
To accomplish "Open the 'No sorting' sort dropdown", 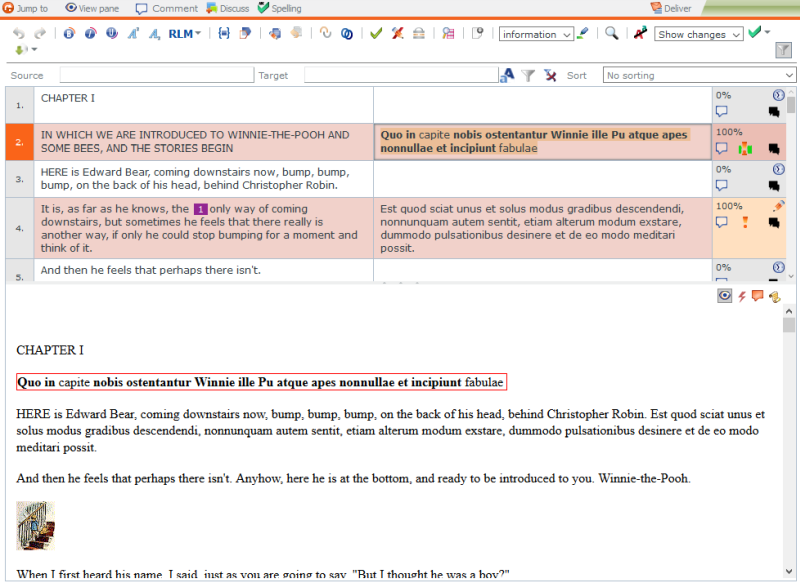I will [699, 75].
